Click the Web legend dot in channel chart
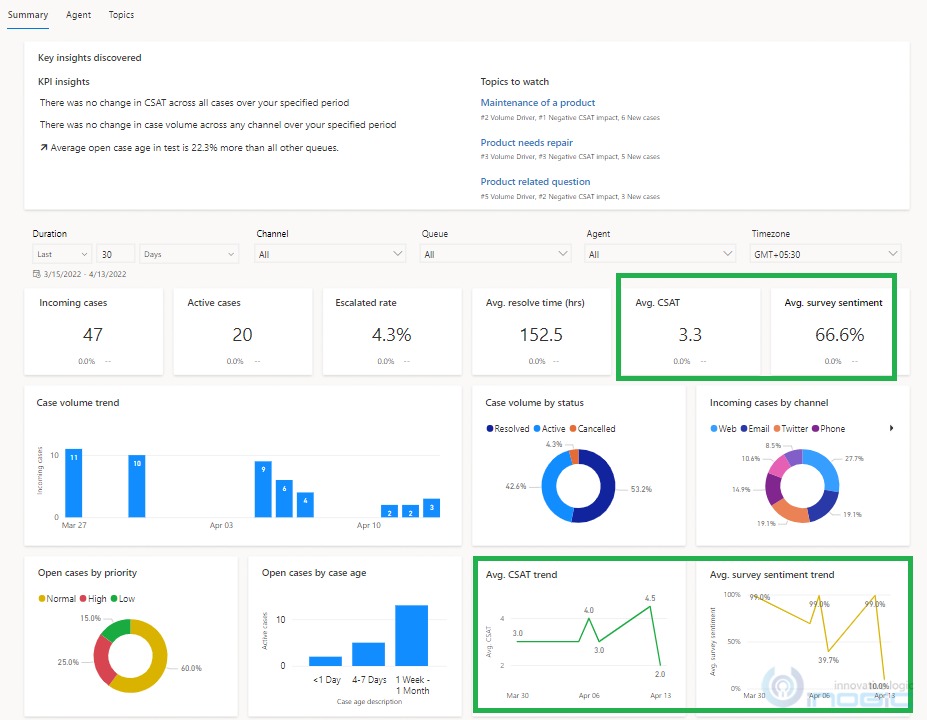Screen dimensions: 927x720 [x=713, y=427]
